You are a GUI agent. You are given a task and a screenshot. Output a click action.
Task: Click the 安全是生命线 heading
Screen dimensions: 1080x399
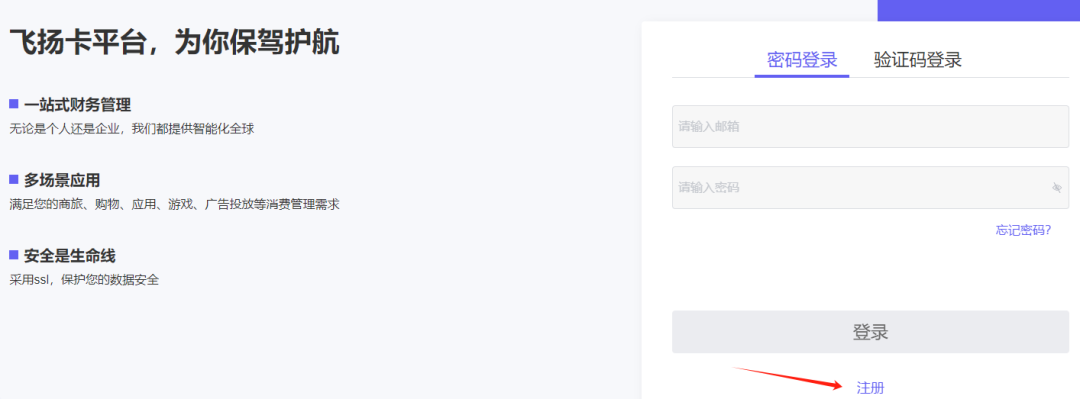click(70, 256)
